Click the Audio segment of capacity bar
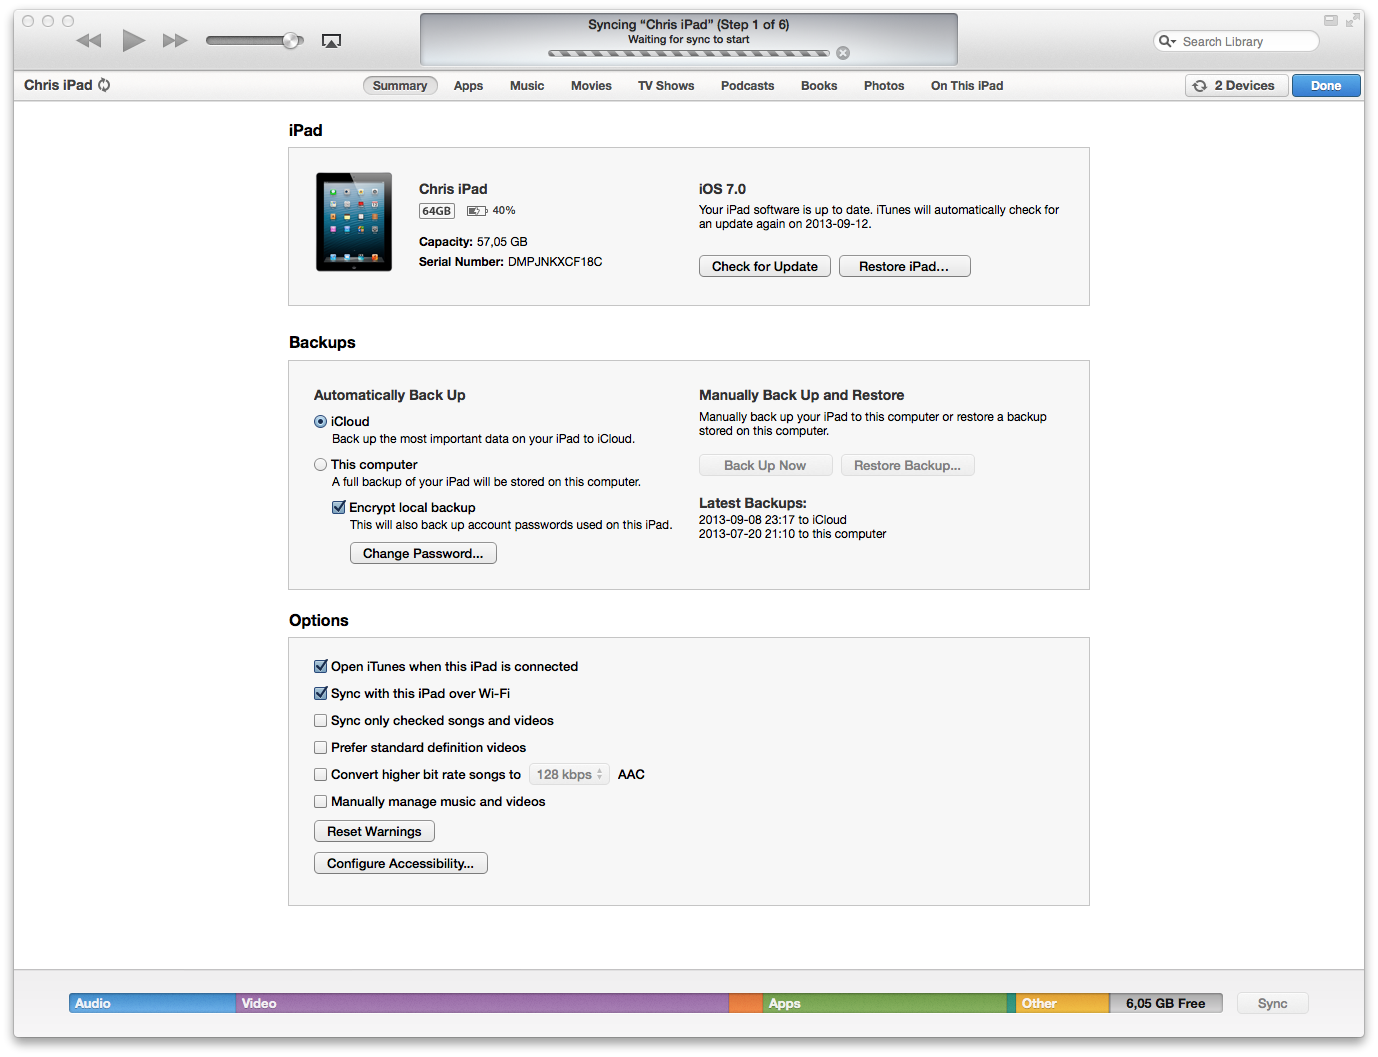 (x=152, y=1003)
